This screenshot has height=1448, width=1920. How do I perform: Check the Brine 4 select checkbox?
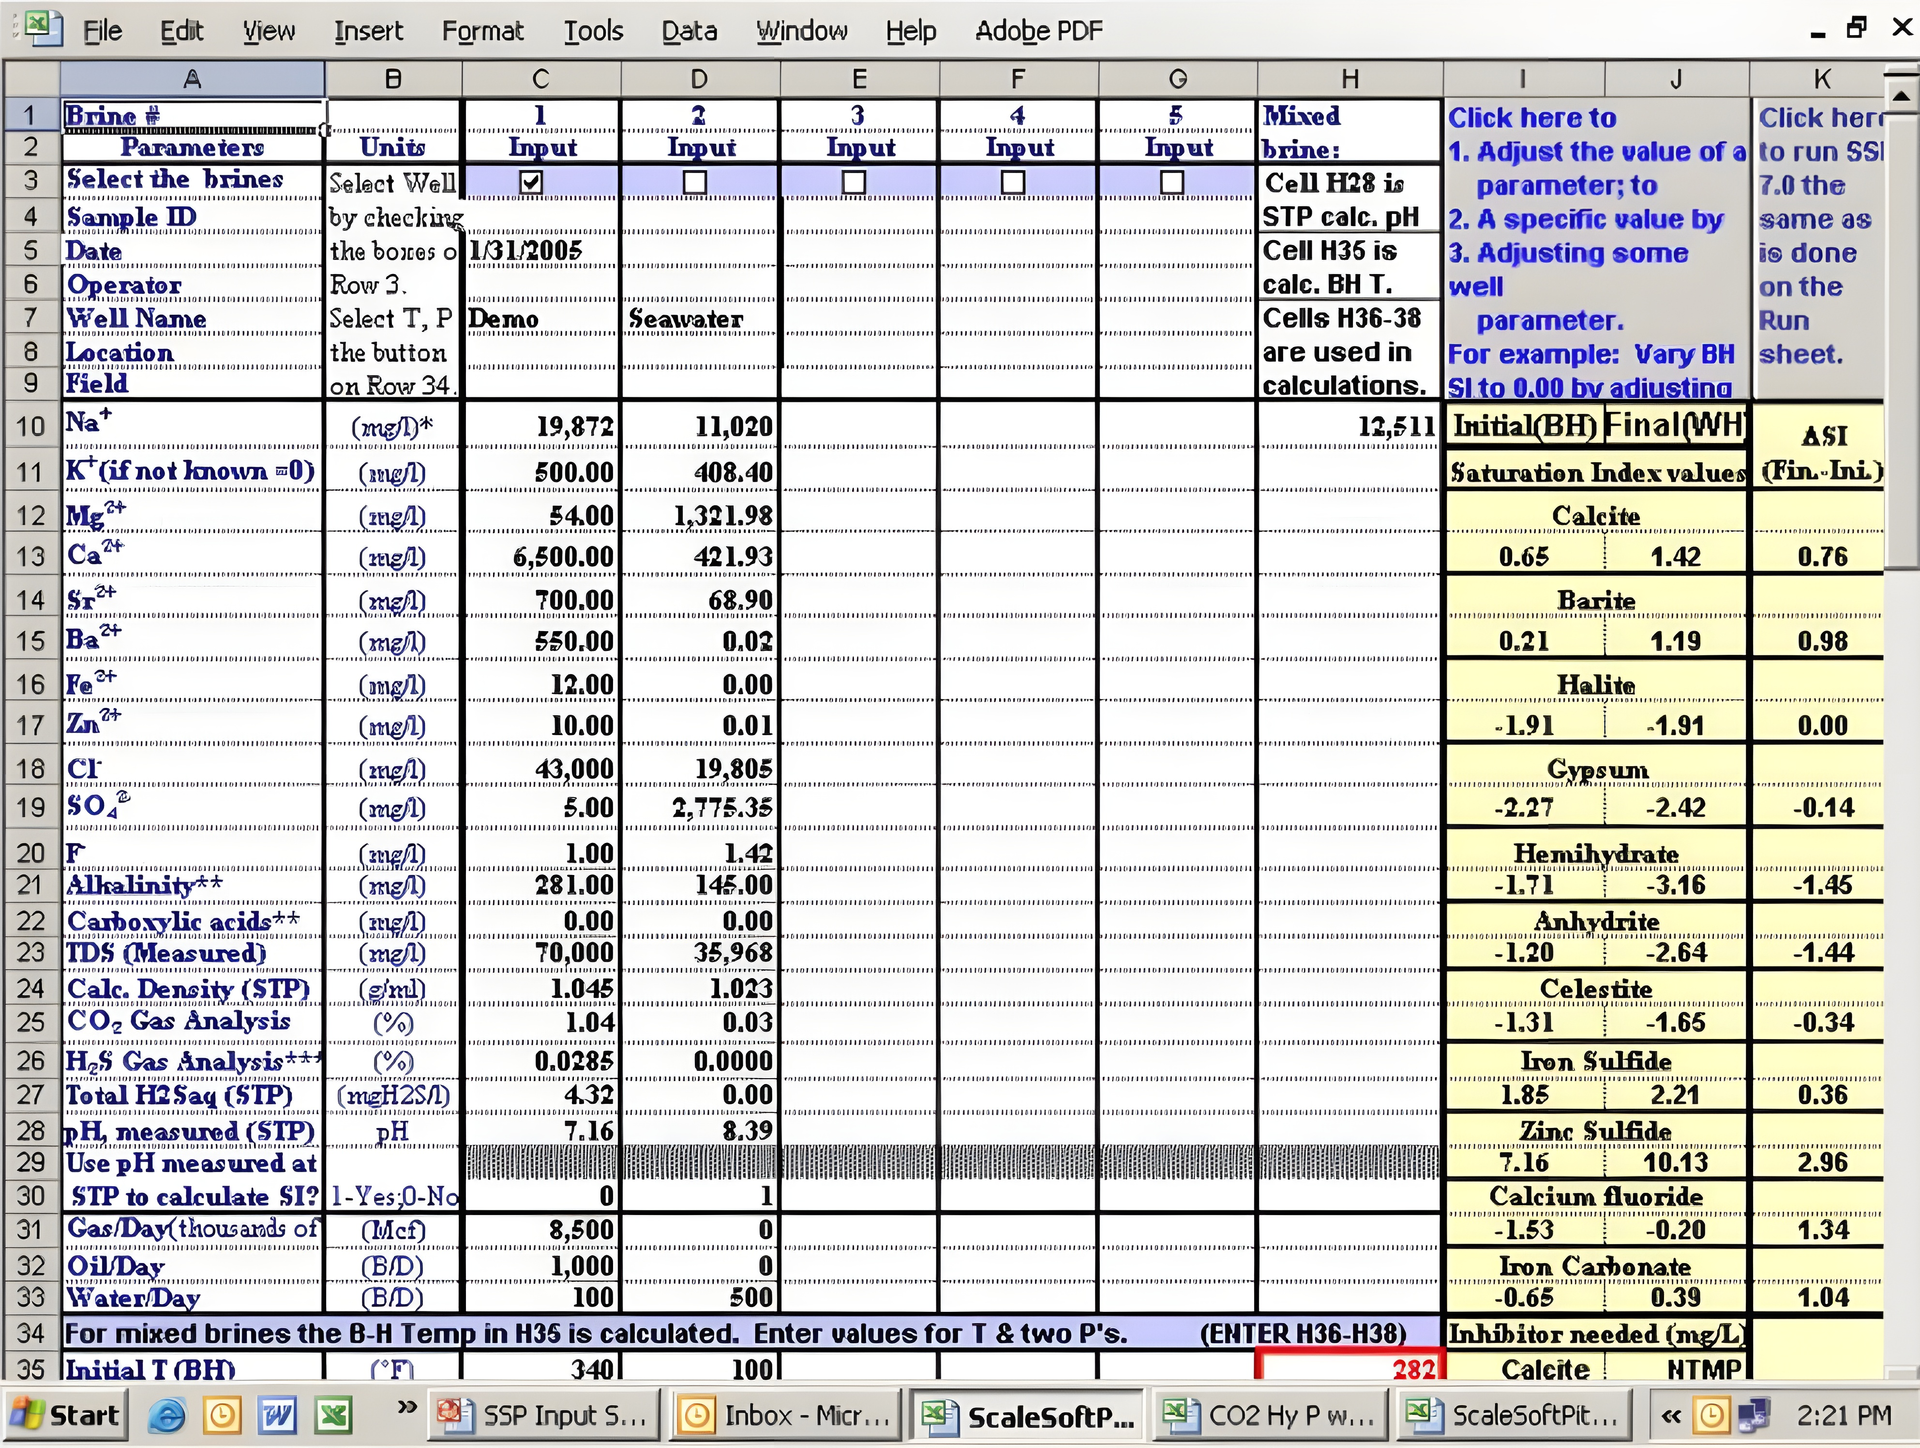(x=1013, y=182)
